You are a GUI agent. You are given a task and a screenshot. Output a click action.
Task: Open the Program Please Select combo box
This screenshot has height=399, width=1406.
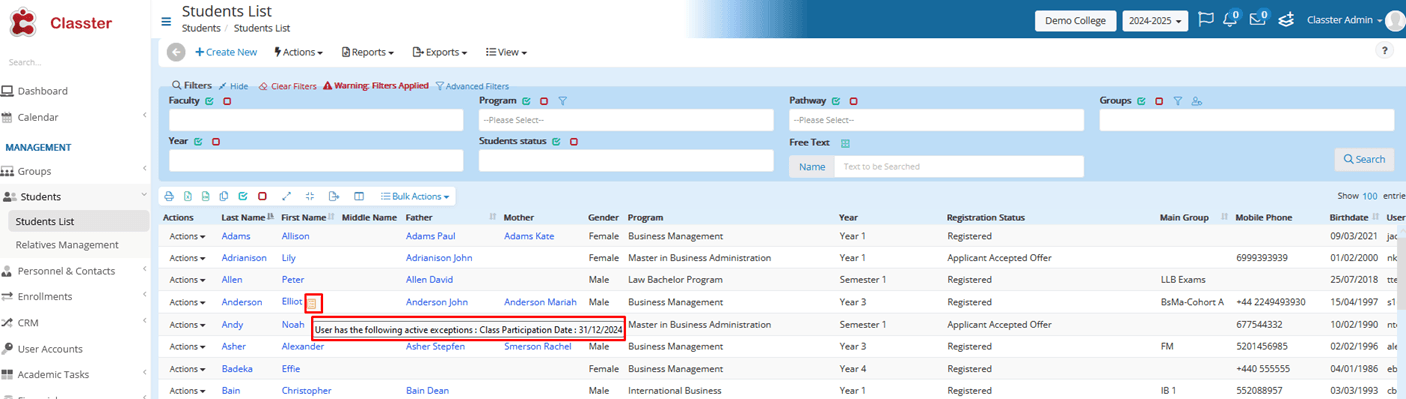626,120
